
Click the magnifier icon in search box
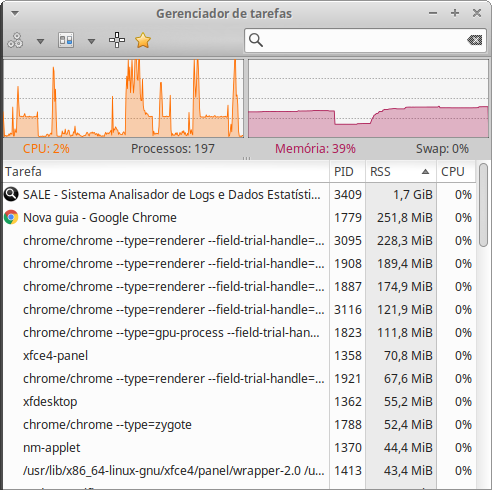[256, 40]
